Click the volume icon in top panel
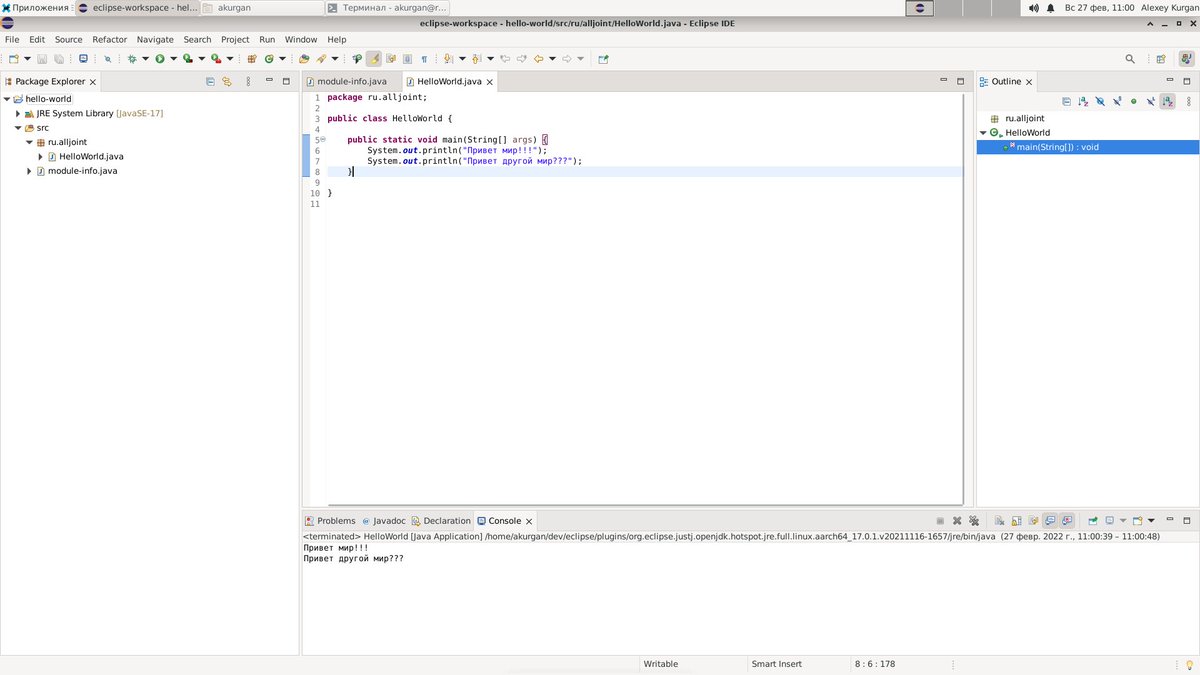This screenshot has width=1200, height=675. click(x=1034, y=7)
